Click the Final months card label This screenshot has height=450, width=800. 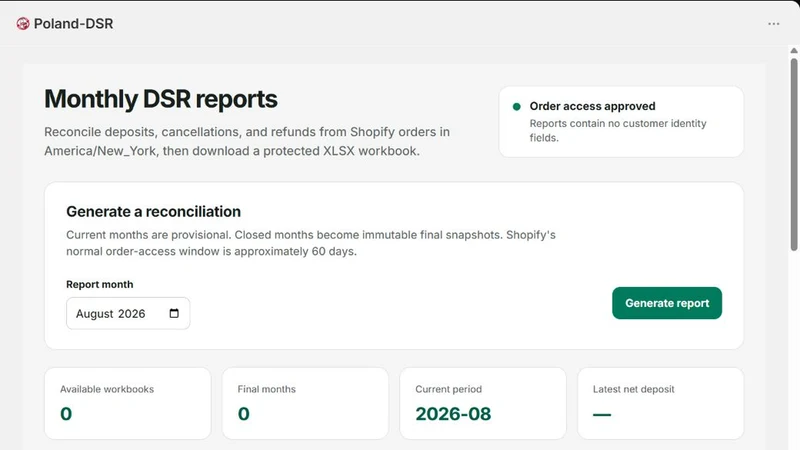(x=266, y=389)
